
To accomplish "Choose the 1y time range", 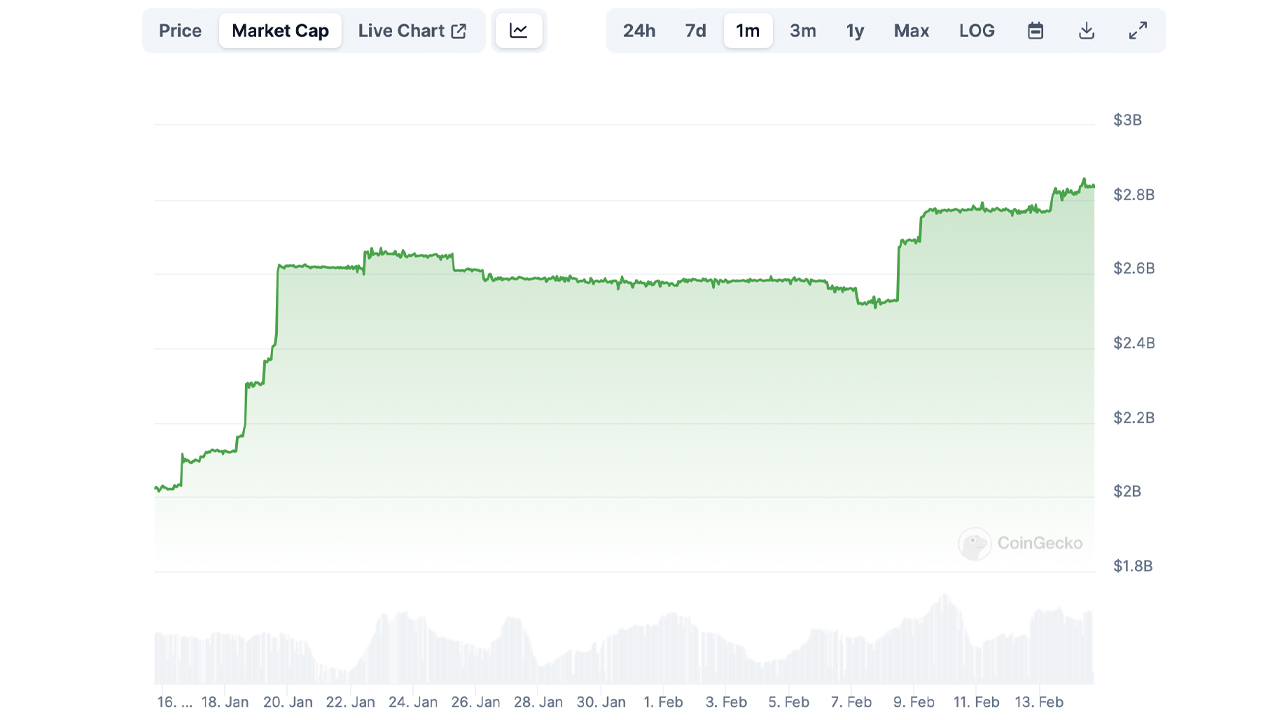I will click(855, 31).
